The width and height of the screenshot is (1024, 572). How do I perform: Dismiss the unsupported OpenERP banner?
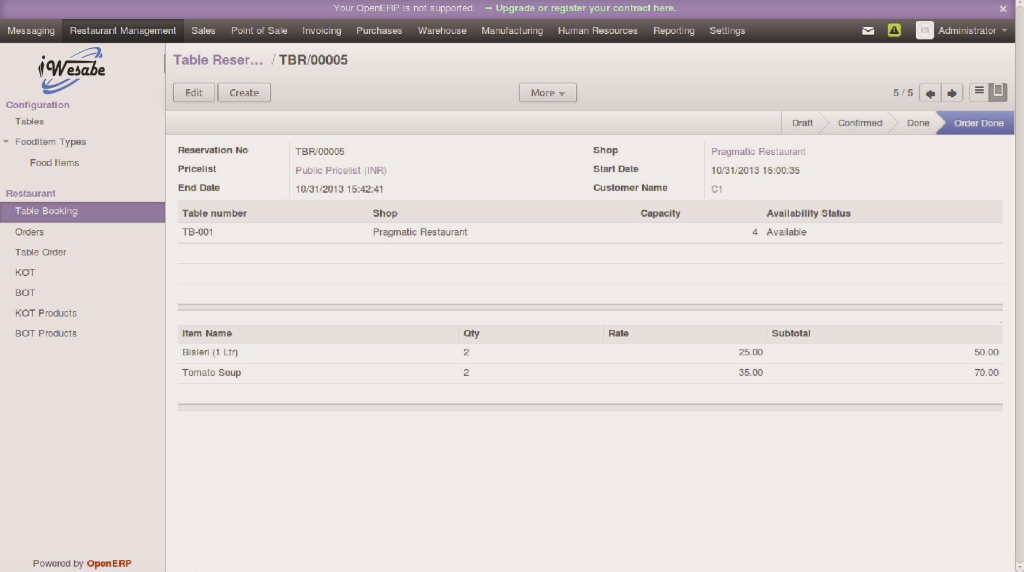click(x=1003, y=8)
